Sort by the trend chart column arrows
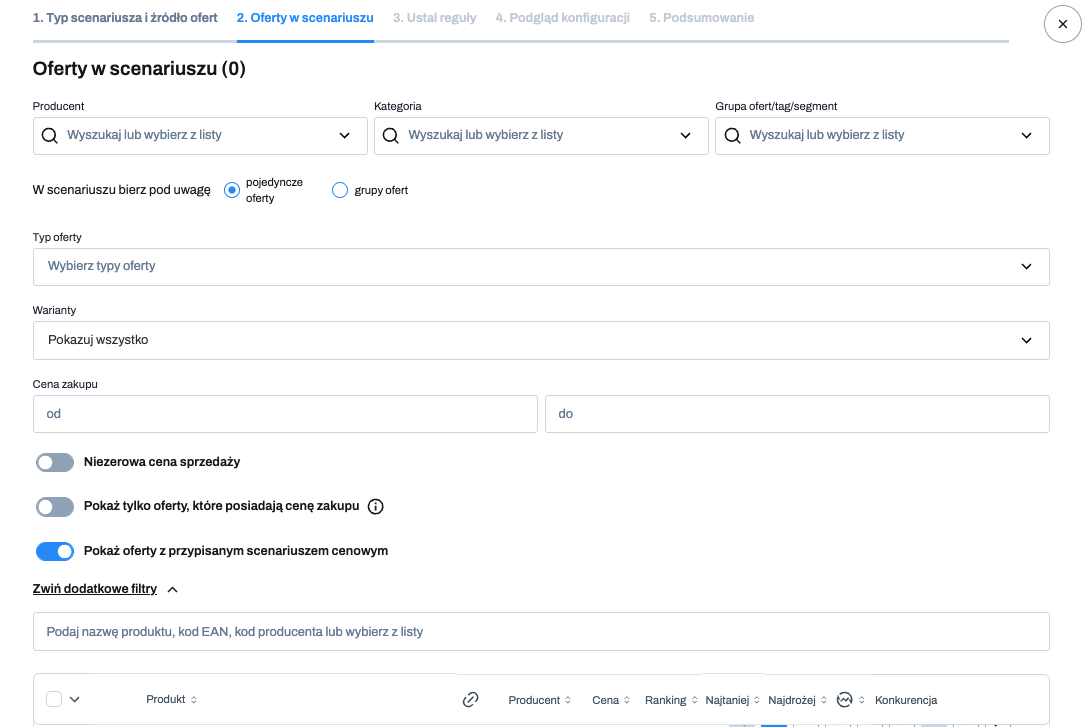 pyautogui.click(x=862, y=700)
